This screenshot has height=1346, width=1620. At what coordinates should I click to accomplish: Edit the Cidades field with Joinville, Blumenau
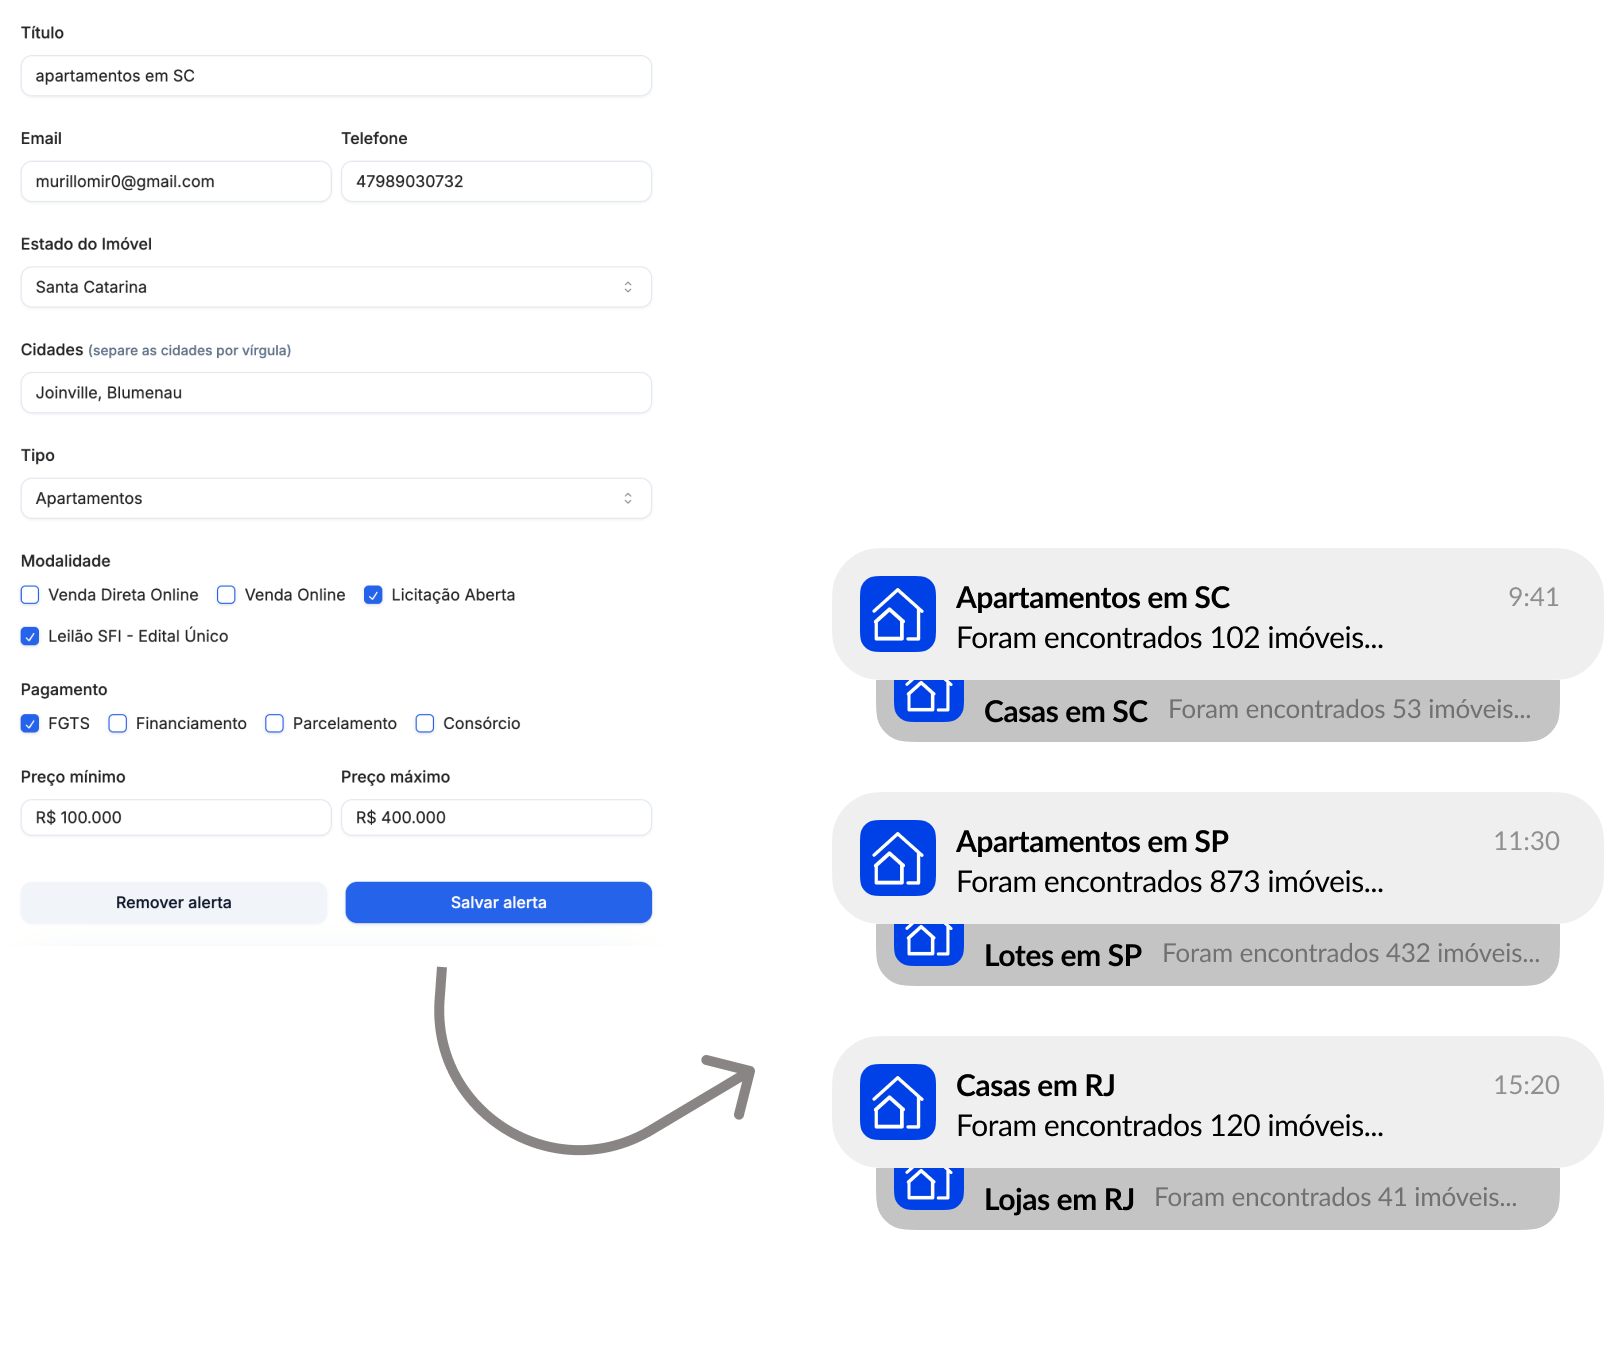click(x=336, y=393)
